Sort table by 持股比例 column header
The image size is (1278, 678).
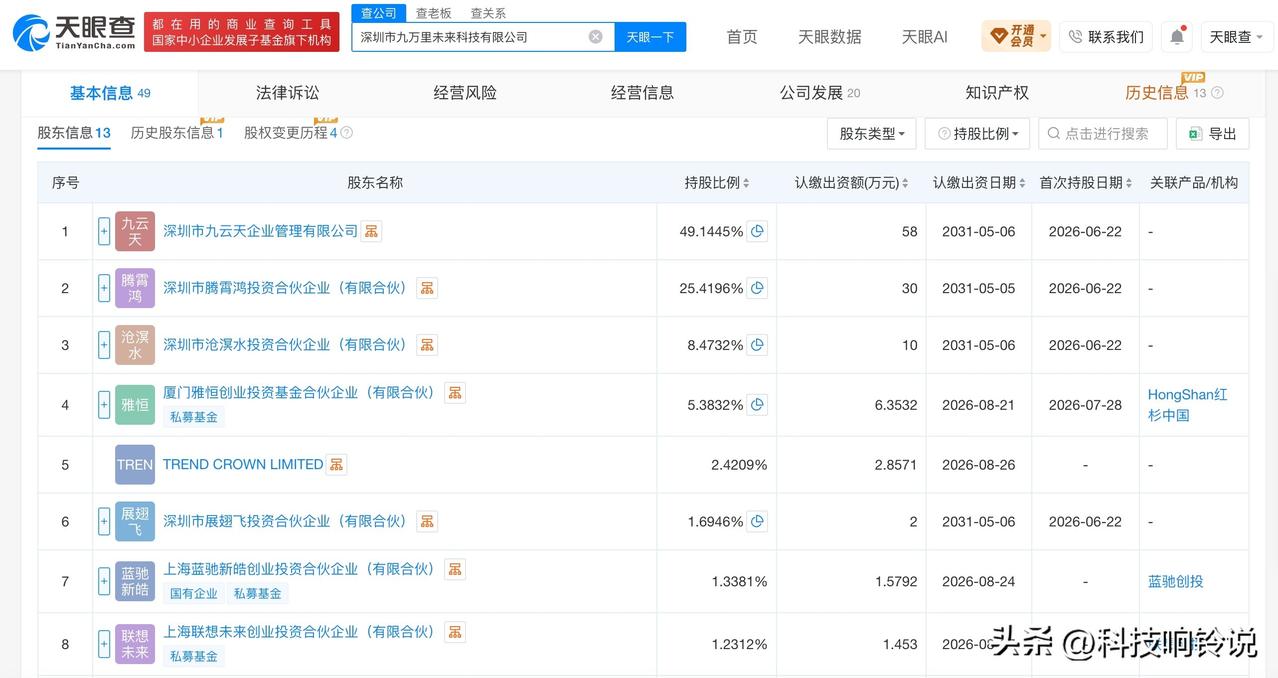[717, 182]
